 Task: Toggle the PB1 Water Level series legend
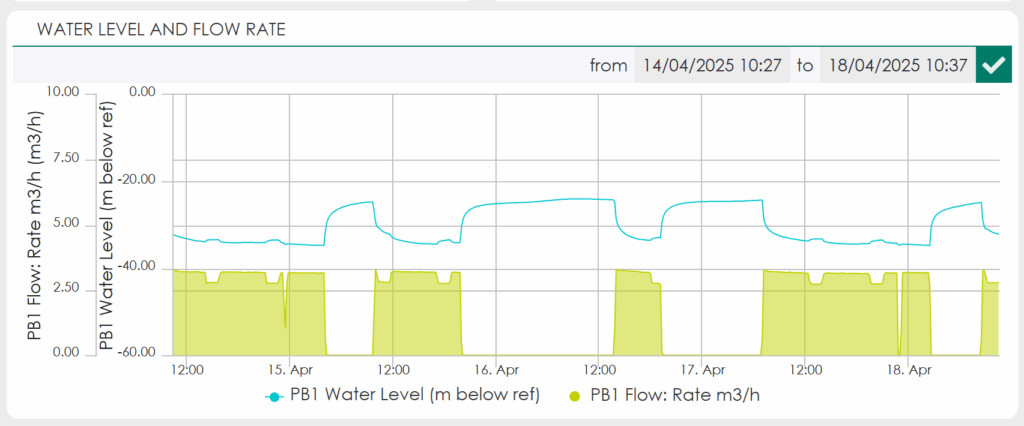pyautogui.click(x=402, y=396)
